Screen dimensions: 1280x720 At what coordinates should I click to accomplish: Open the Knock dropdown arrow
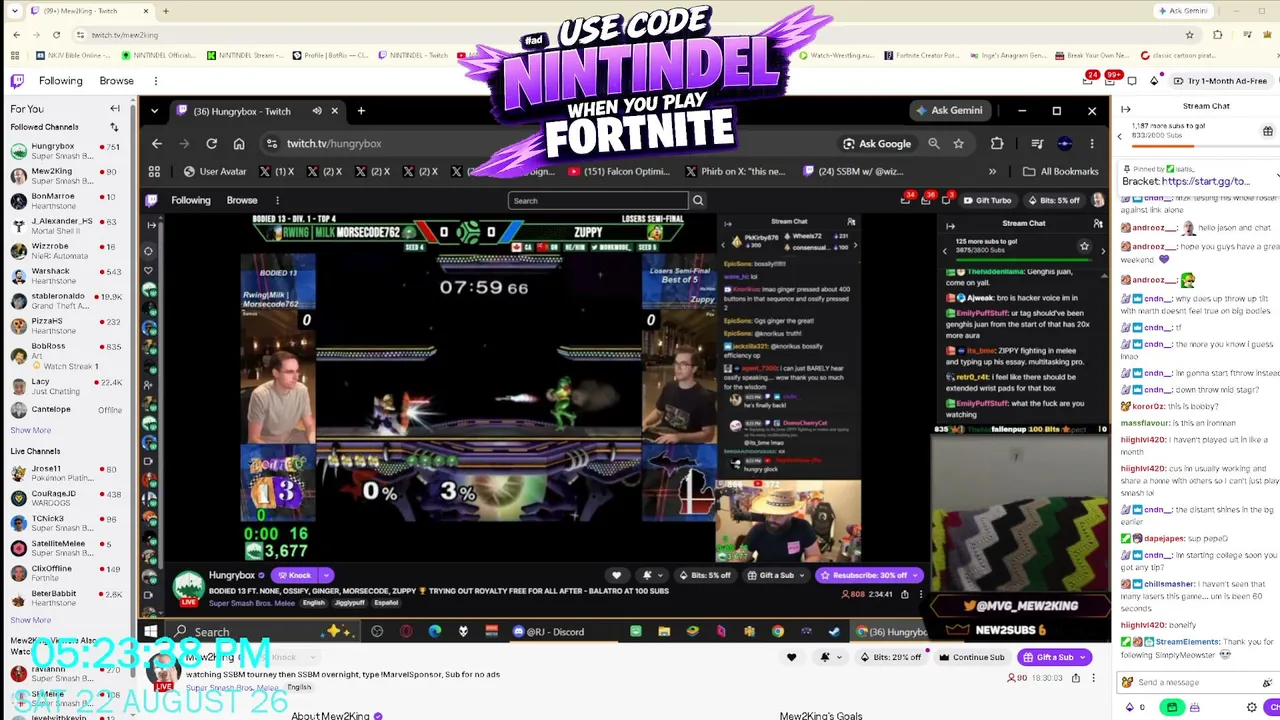pos(326,575)
